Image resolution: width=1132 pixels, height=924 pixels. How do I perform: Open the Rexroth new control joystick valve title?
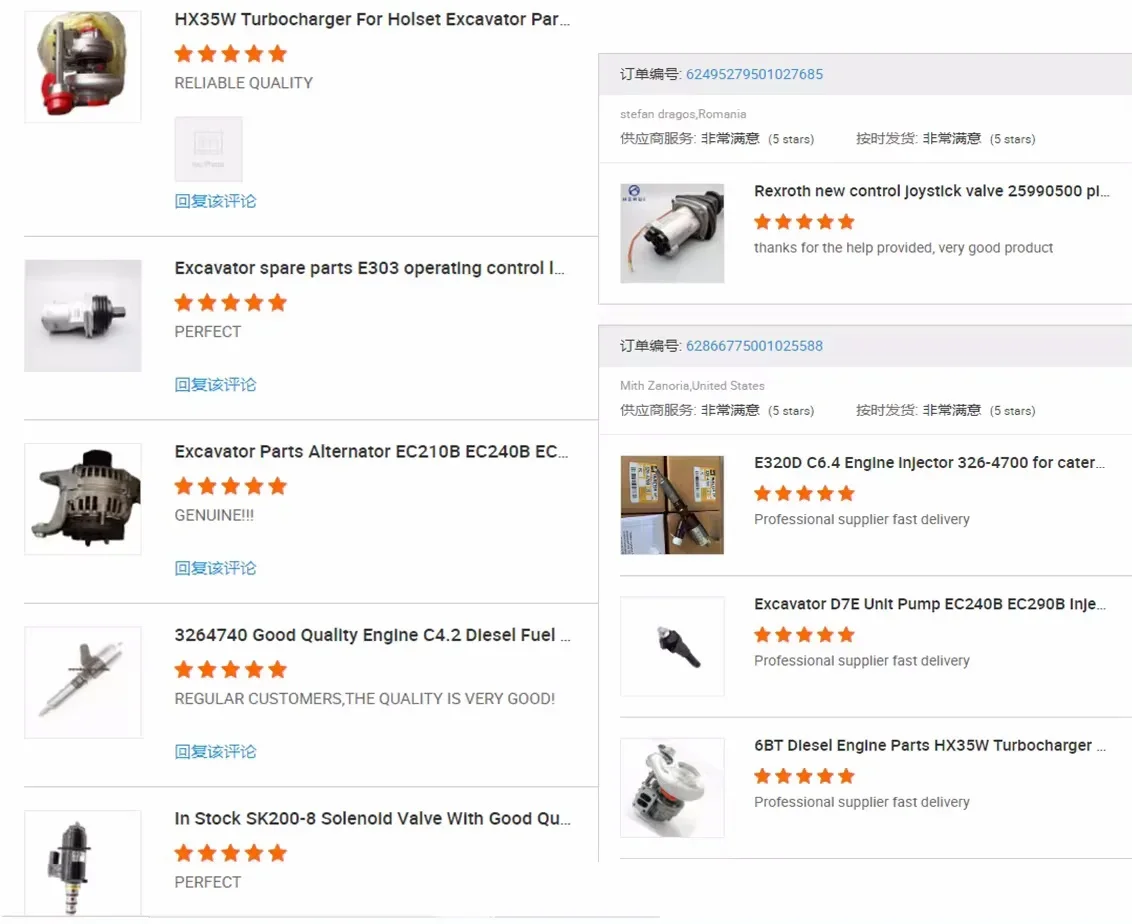pos(931,191)
